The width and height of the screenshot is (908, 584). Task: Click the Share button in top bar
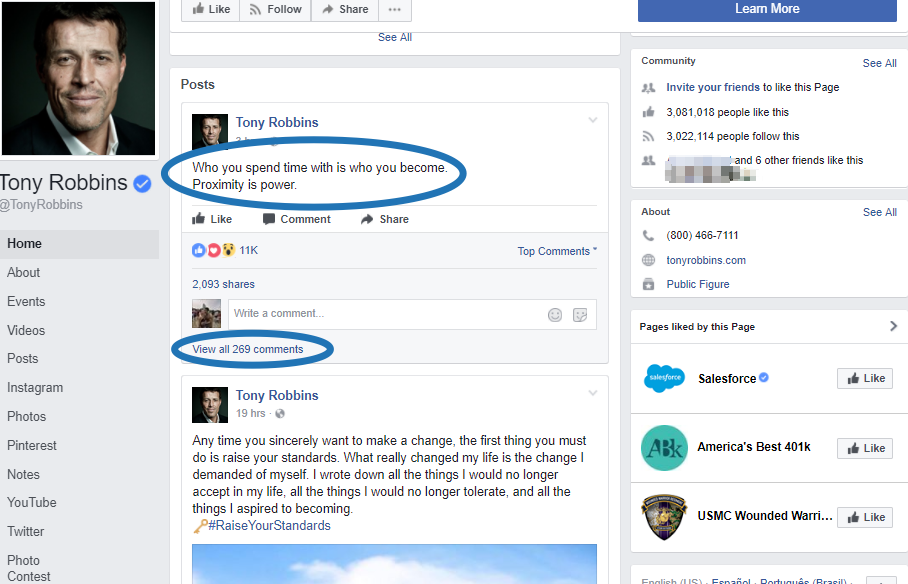pyautogui.click(x=345, y=9)
